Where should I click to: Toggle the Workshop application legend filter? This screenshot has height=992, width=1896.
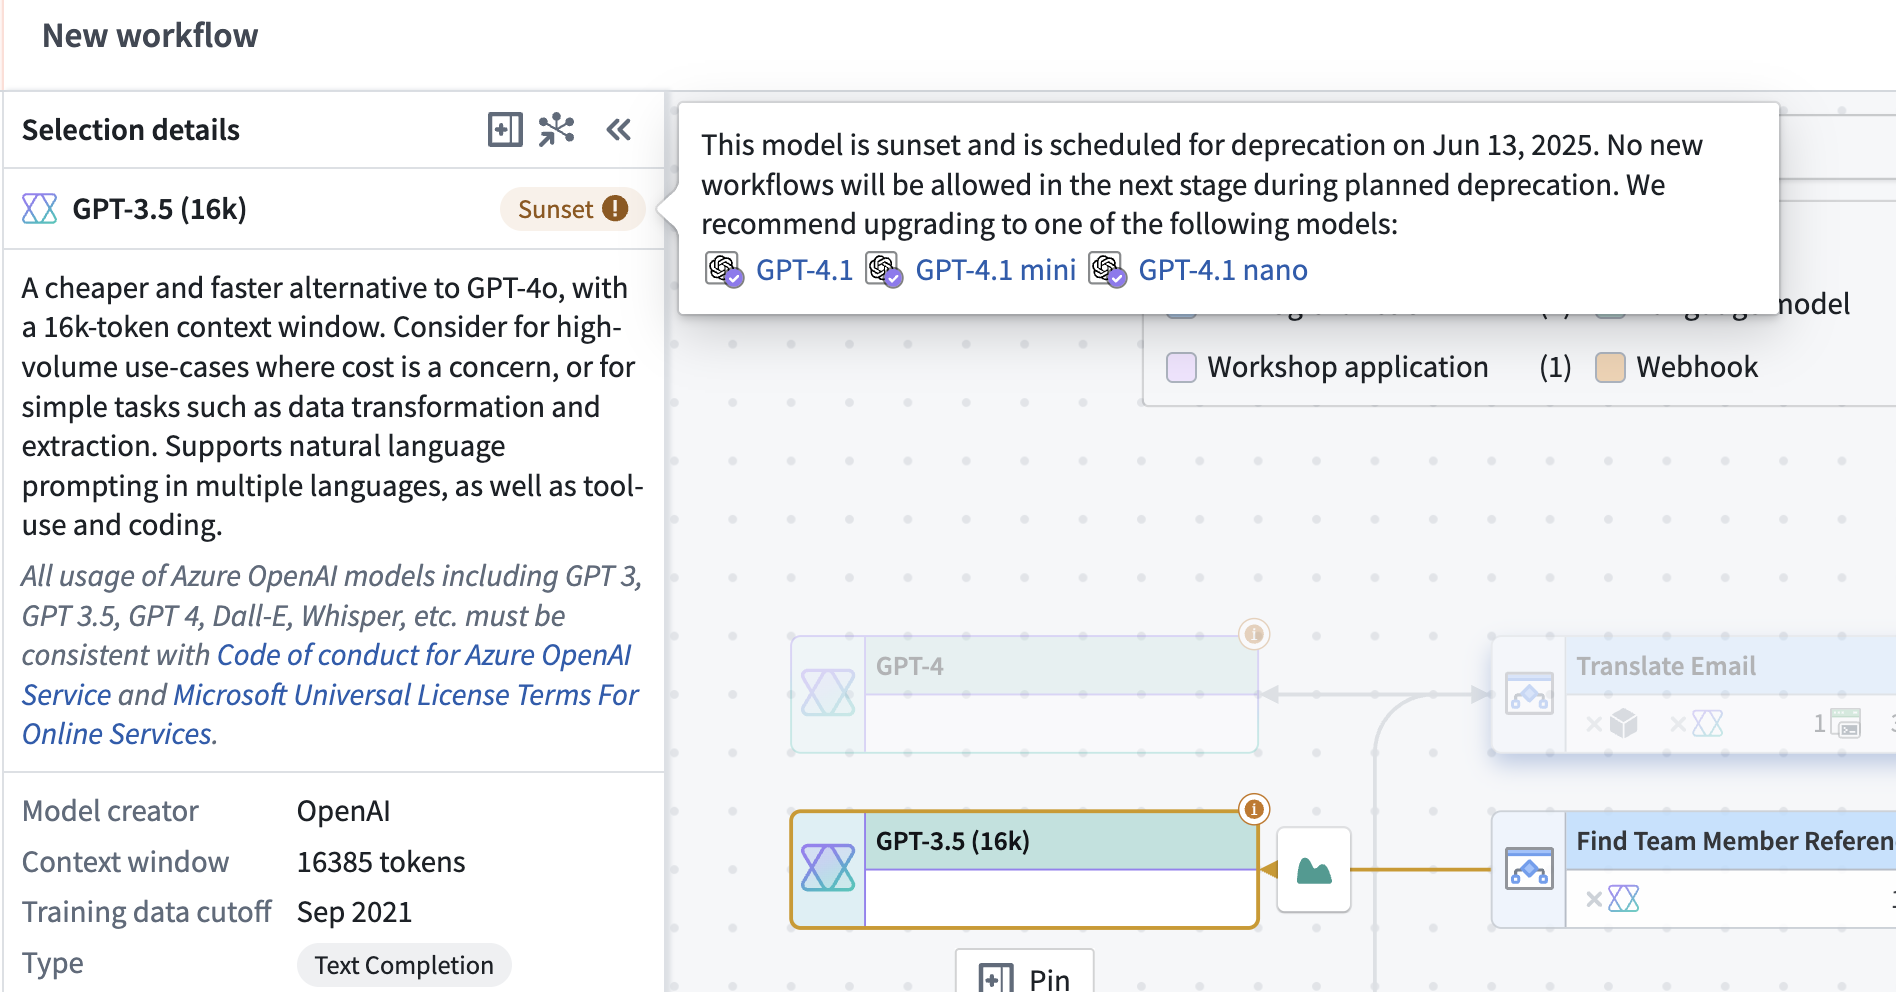pos(1347,367)
